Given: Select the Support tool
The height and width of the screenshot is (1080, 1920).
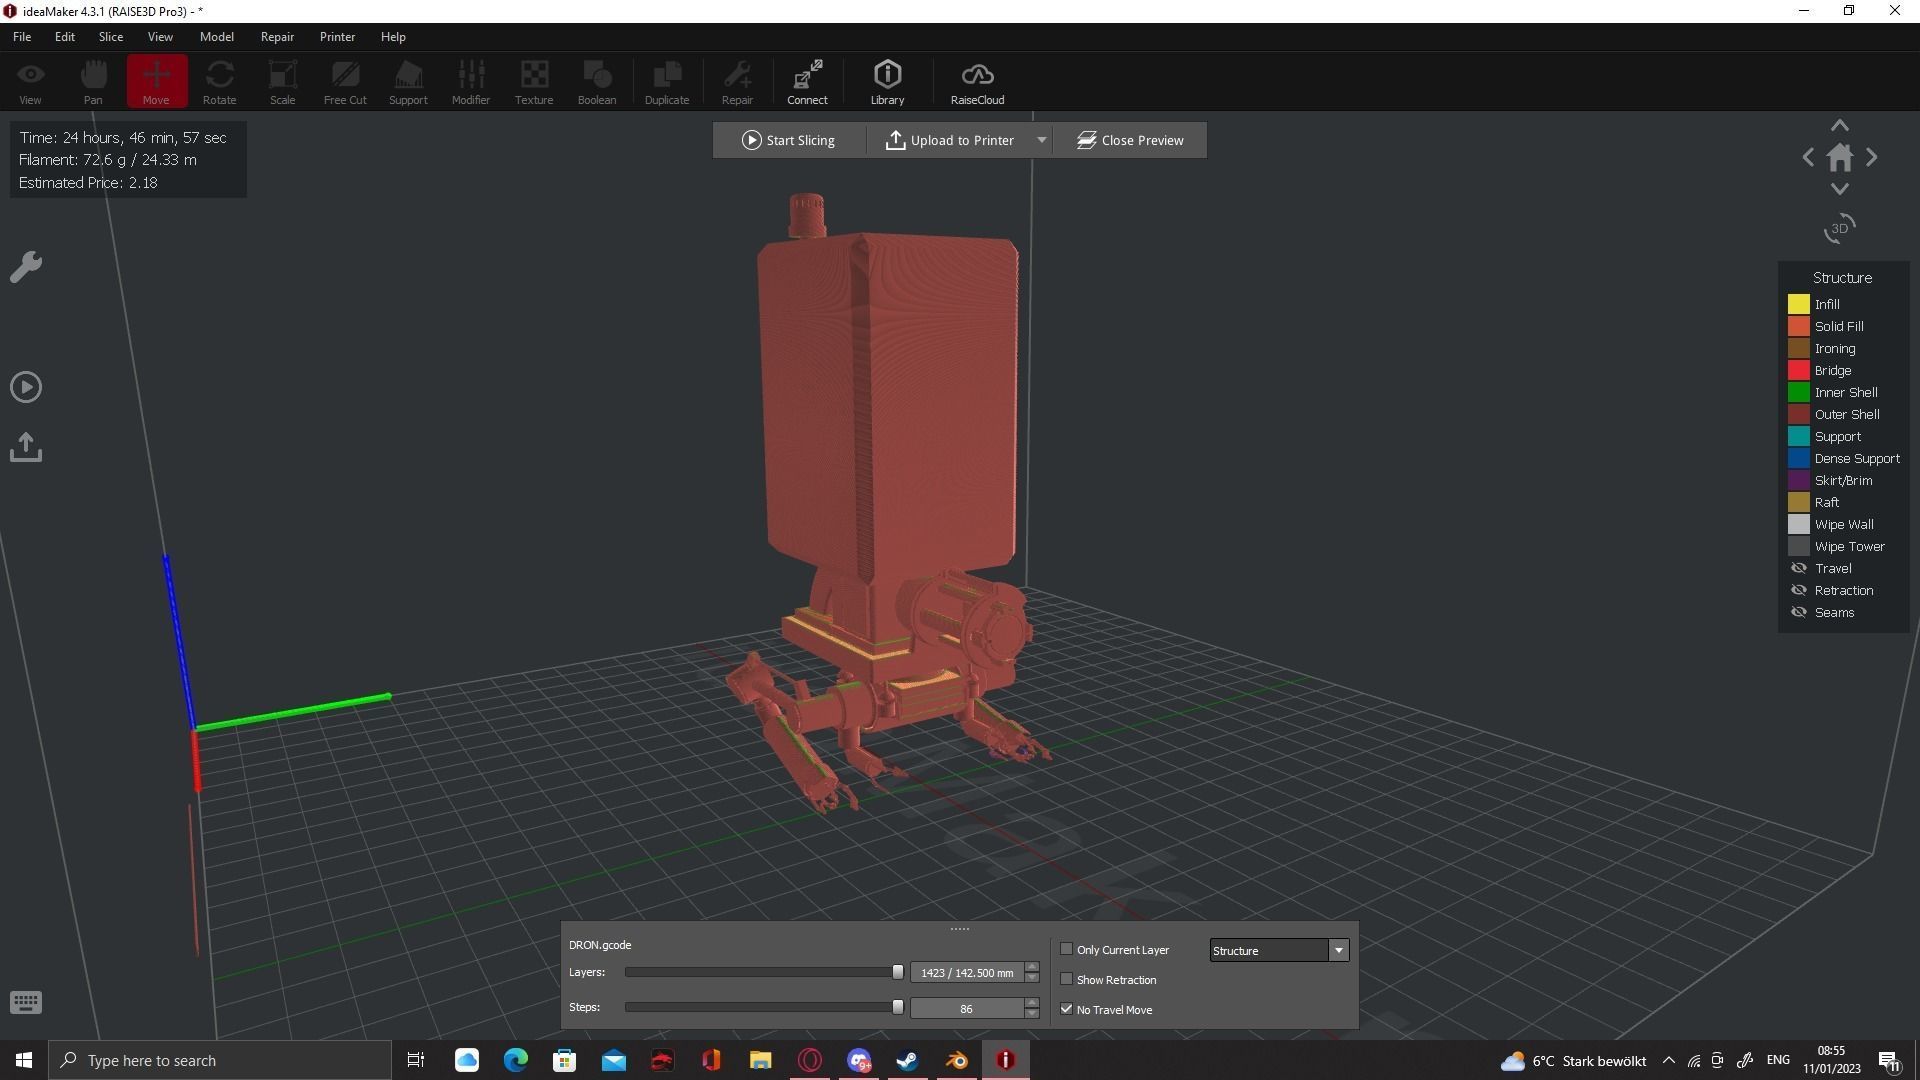Looking at the screenshot, I should [407, 80].
